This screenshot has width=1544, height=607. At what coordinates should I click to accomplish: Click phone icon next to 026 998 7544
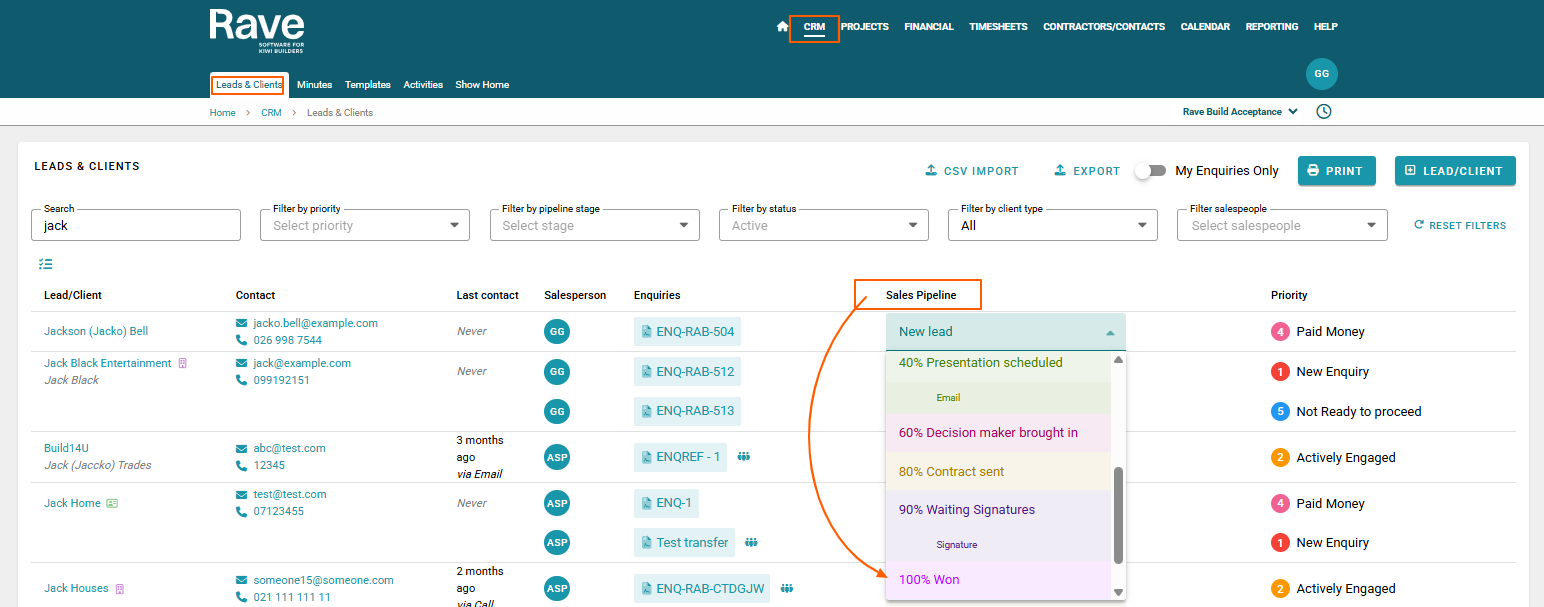click(241, 340)
